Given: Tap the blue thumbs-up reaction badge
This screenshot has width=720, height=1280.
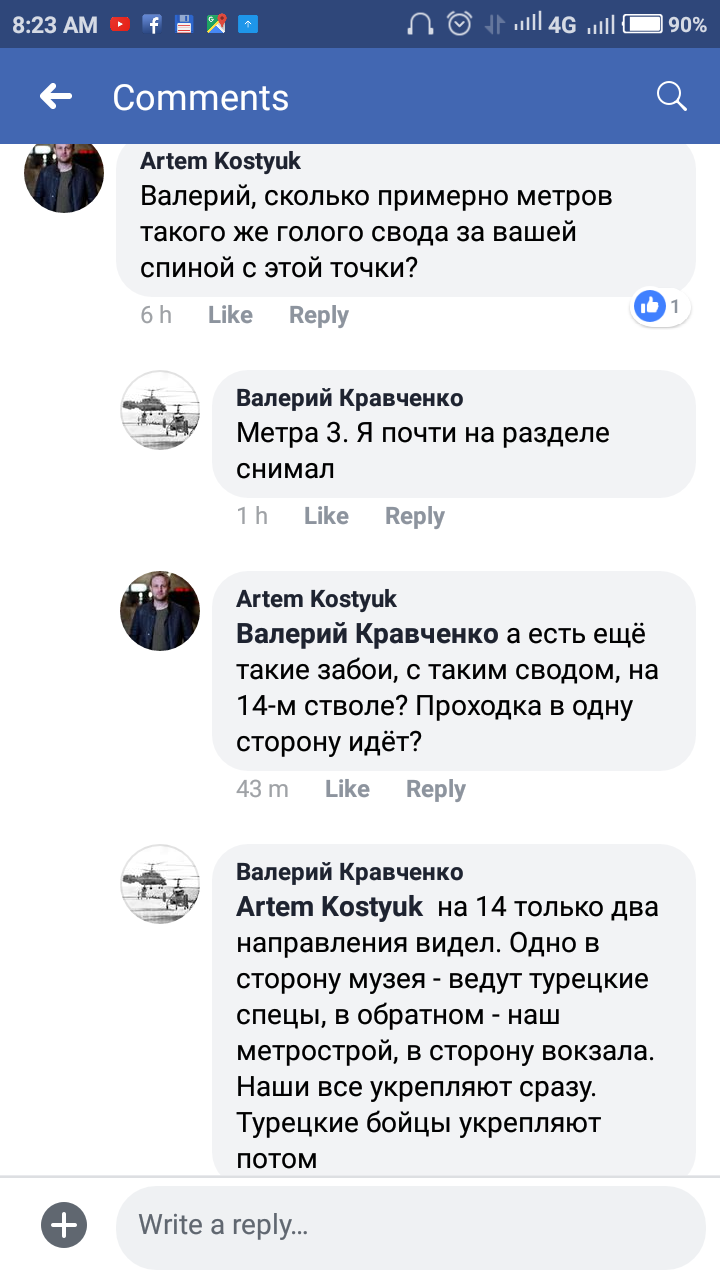Looking at the screenshot, I should (x=651, y=306).
